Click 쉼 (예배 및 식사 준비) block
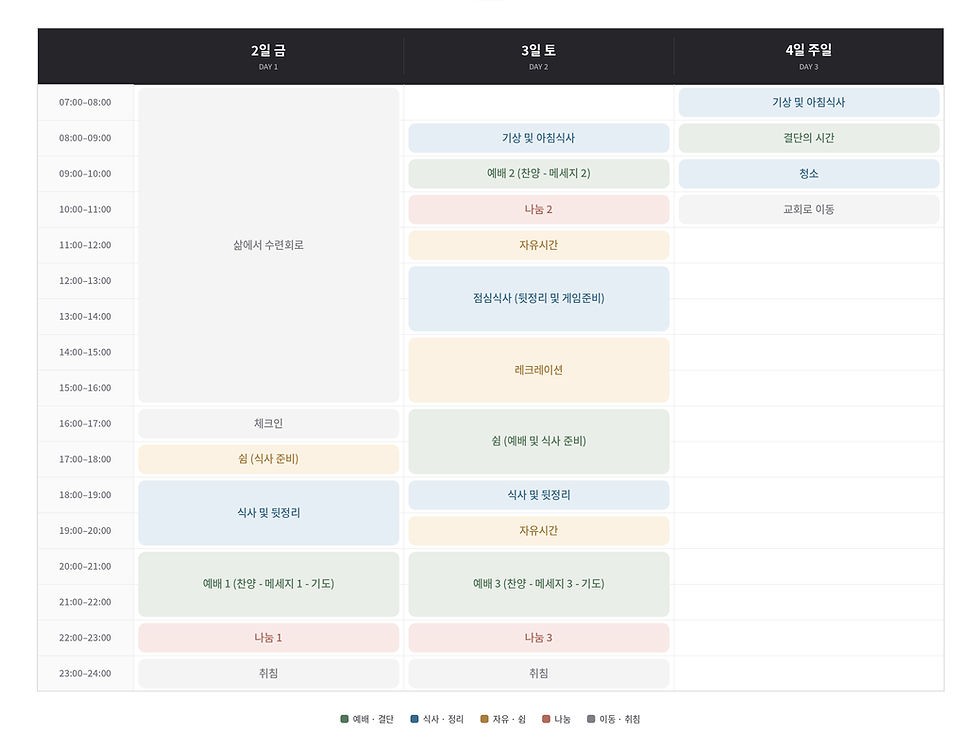 539,441
